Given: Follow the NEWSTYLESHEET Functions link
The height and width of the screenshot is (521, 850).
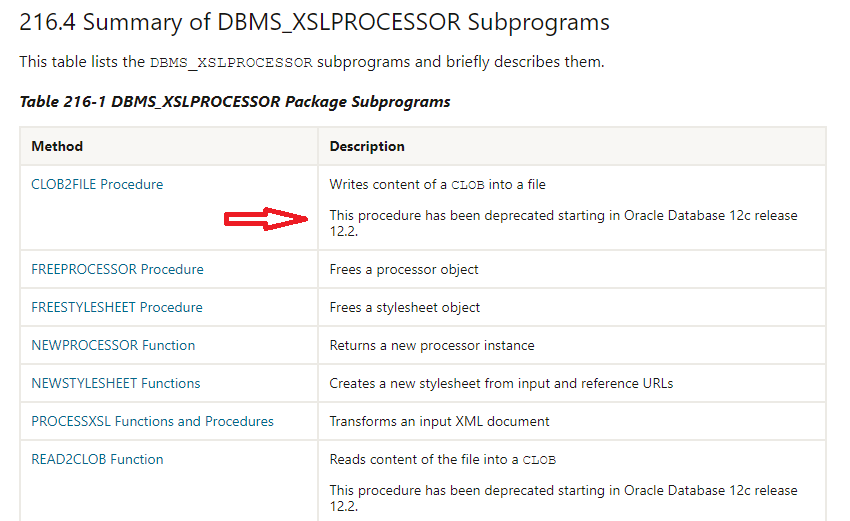Looking at the screenshot, I should pyautogui.click(x=116, y=383).
